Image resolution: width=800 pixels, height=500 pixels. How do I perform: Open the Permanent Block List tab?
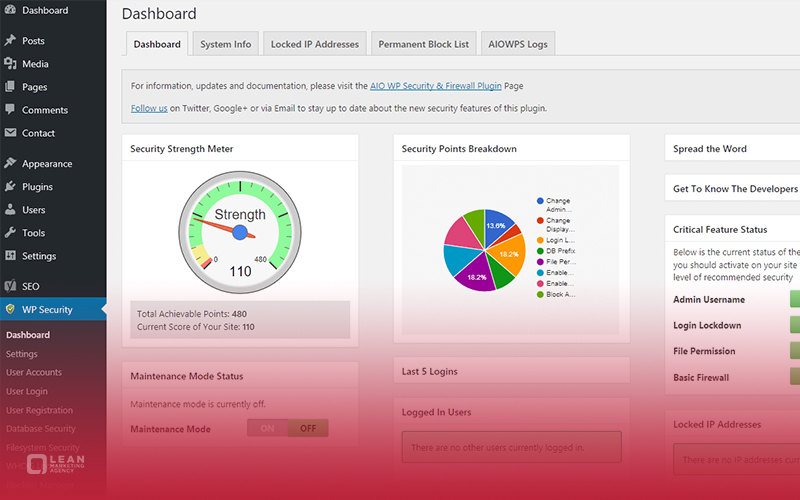pyautogui.click(x=423, y=44)
